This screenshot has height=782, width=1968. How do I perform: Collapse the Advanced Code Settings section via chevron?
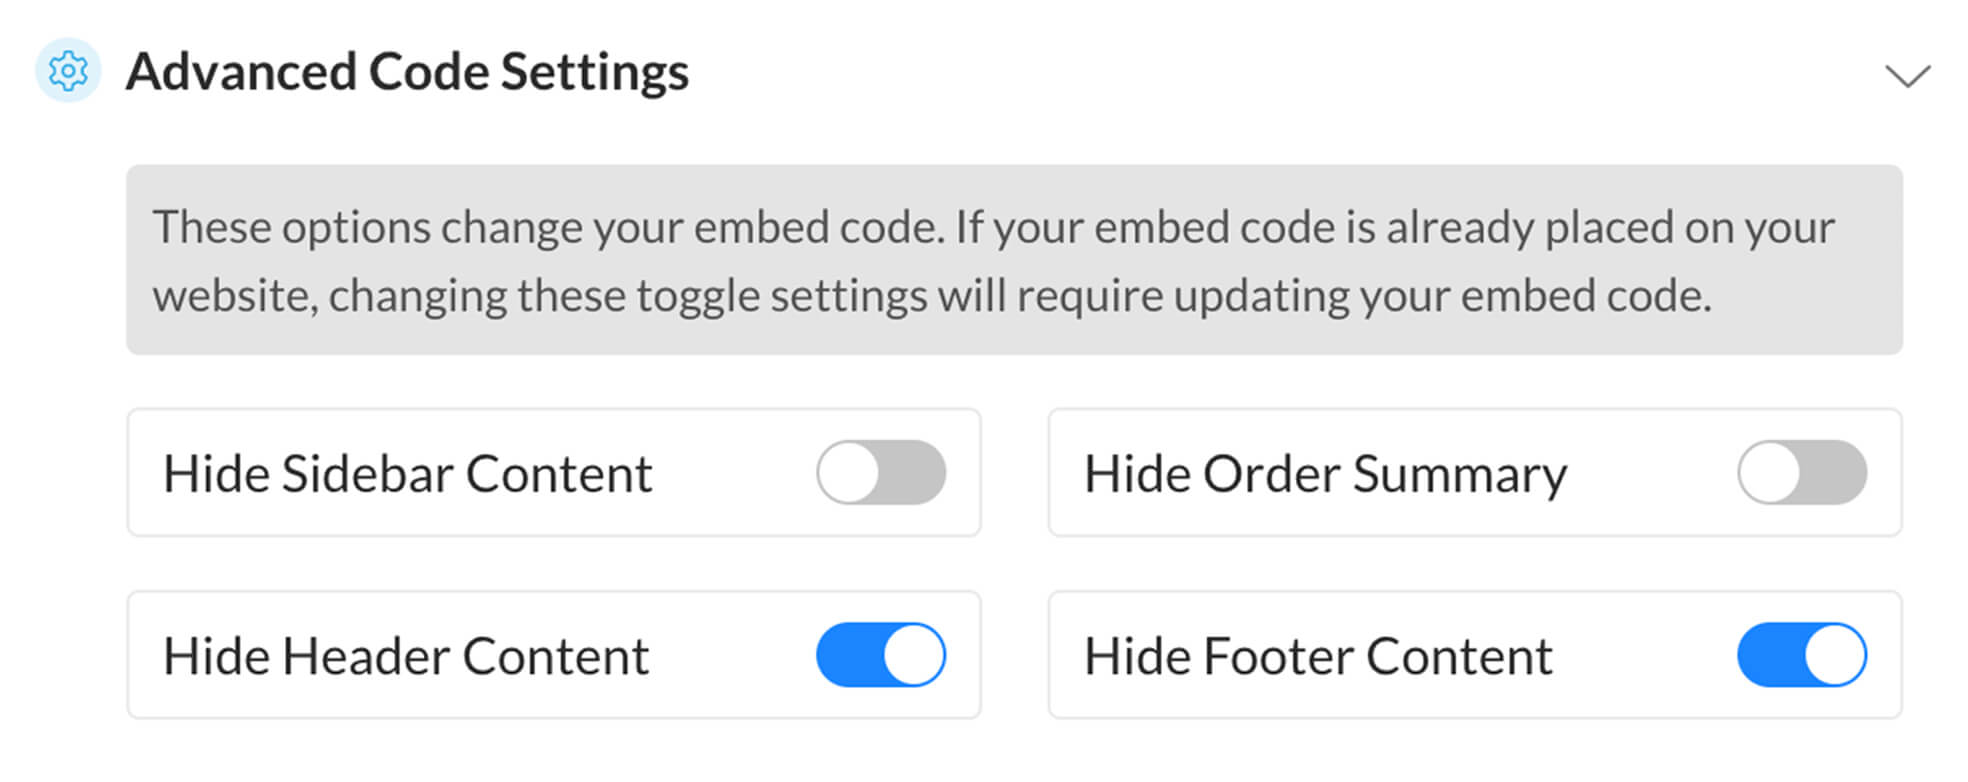point(1907,76)
